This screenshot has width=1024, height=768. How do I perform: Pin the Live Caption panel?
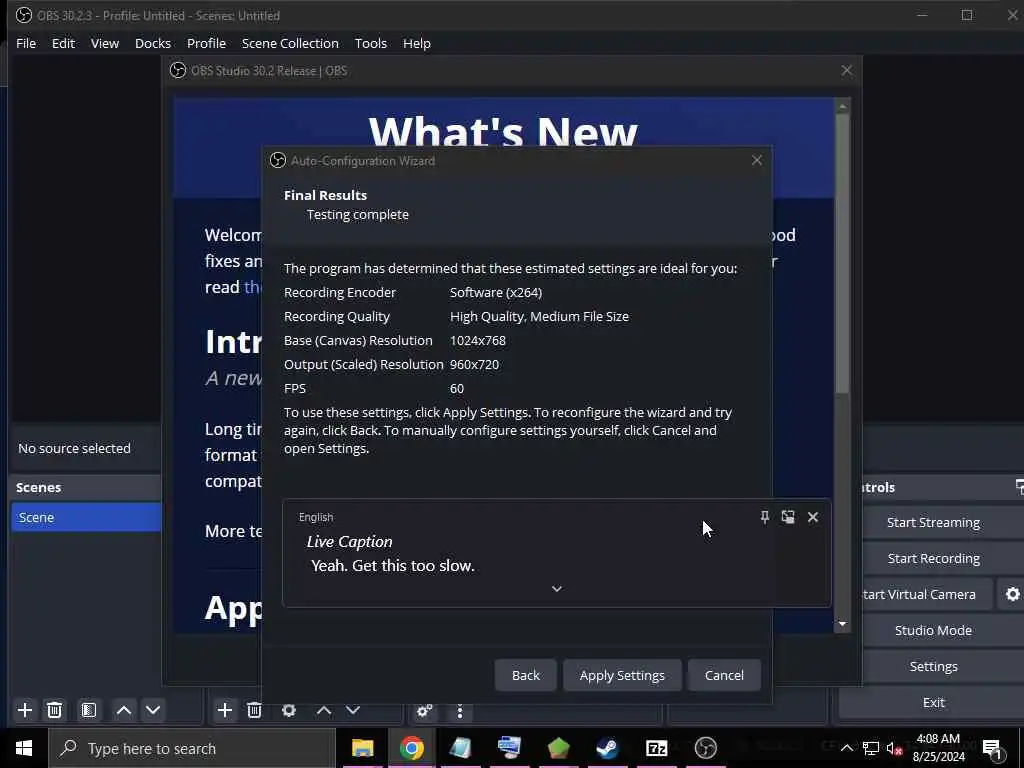pos(765,517)
